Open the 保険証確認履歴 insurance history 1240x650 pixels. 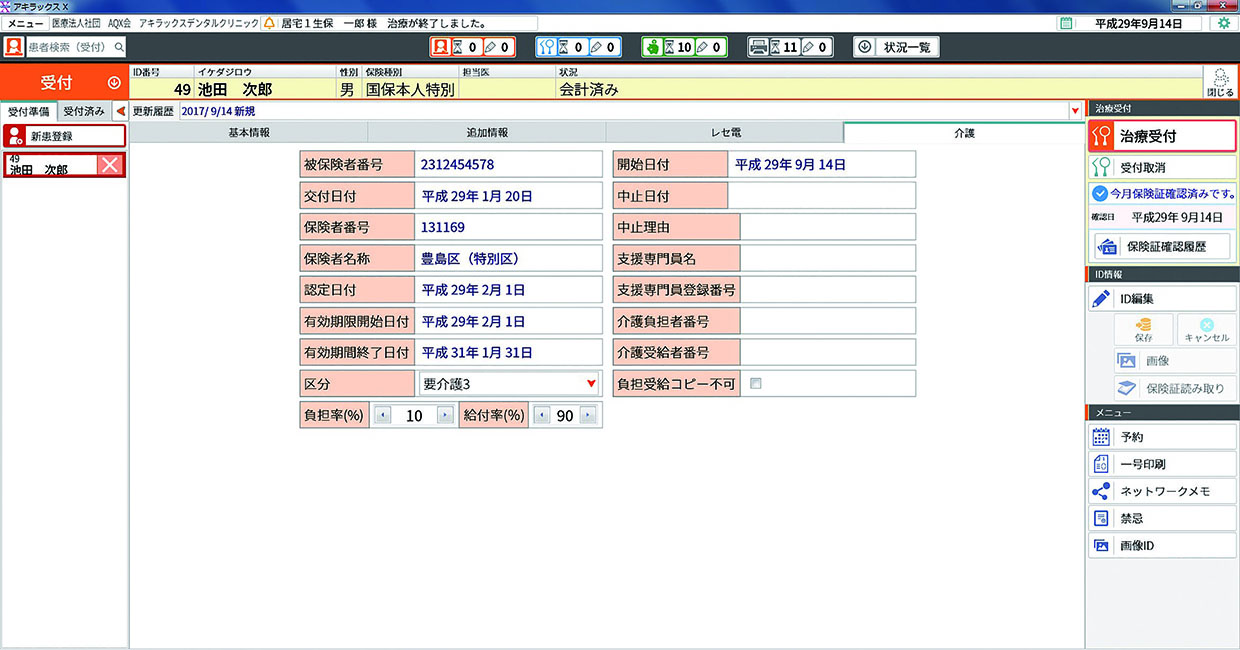point(1162,246)
